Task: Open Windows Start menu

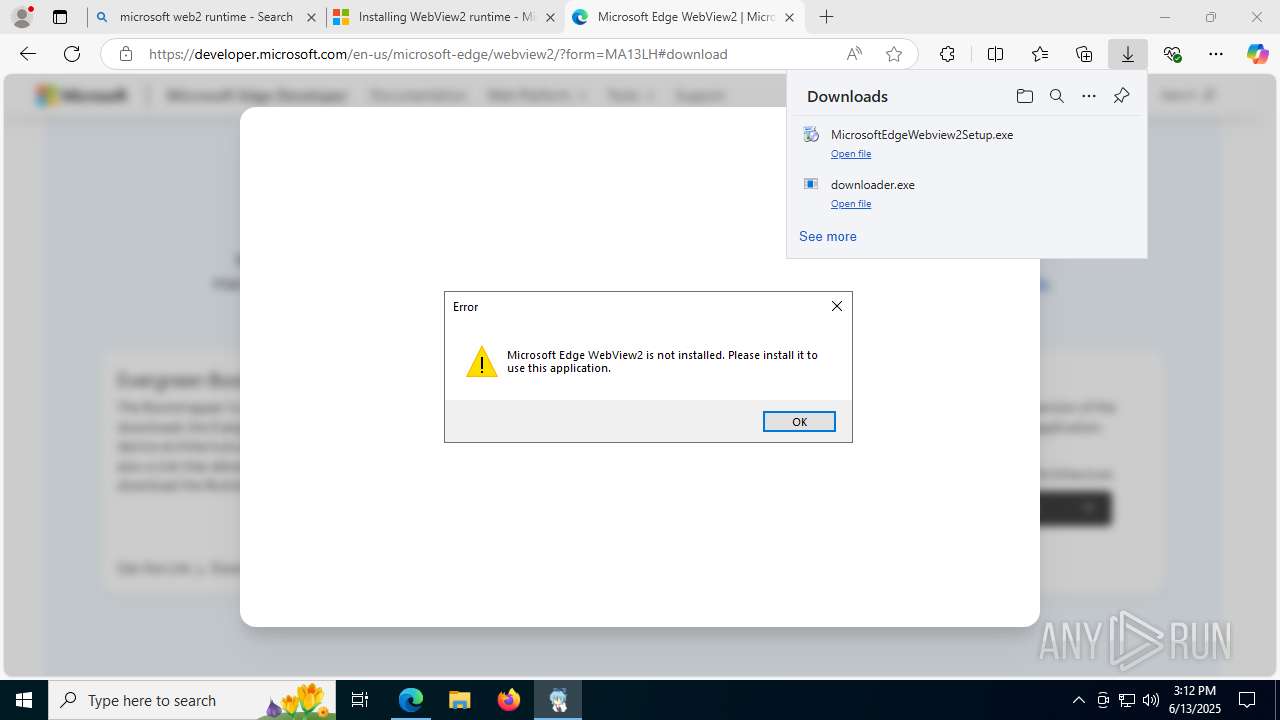Action: [x=24, y=700]
